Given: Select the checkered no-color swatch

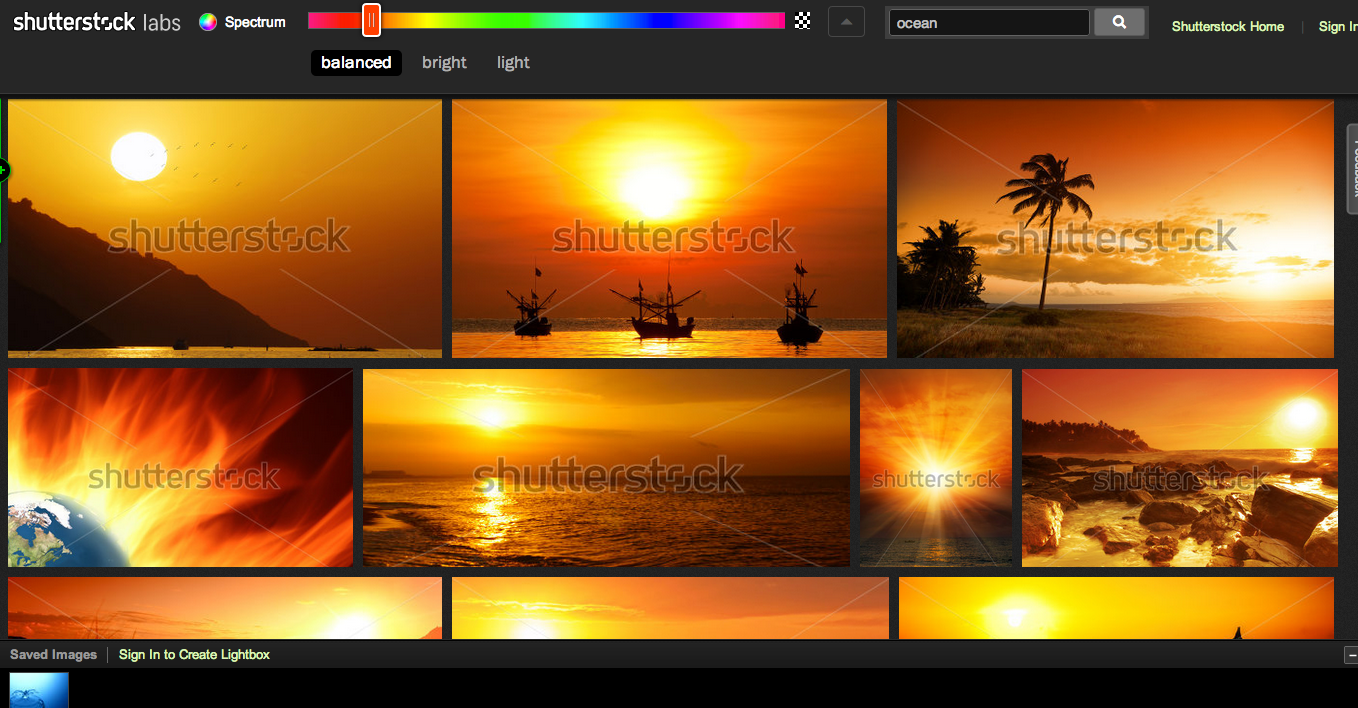Looking at the screenshot, I should point(802,20).
